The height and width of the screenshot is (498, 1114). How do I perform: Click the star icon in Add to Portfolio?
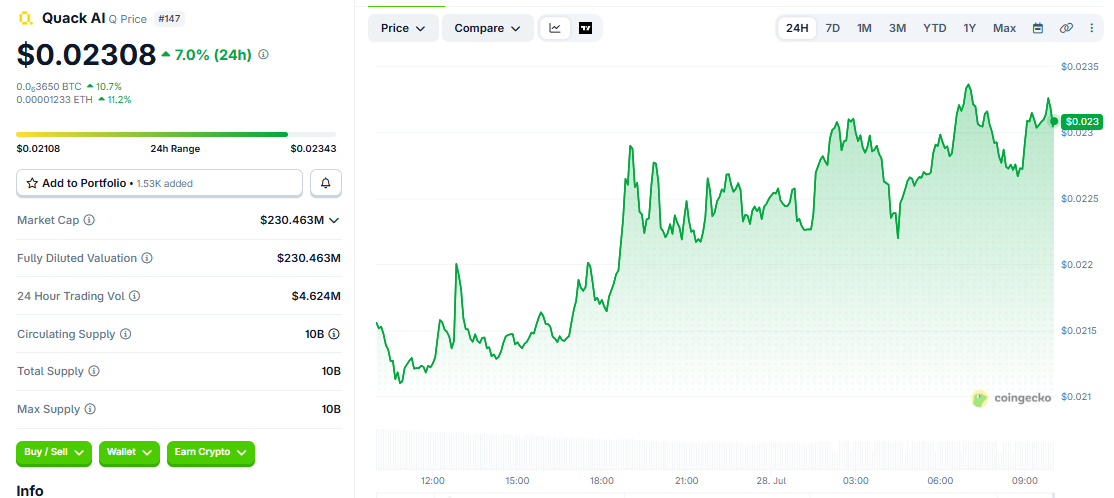(x=32, y=183)
